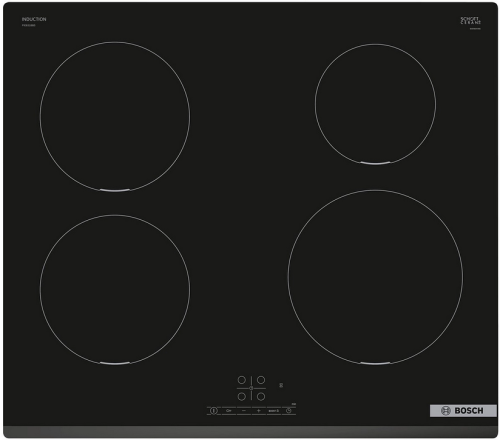Image resolution: width=500 pixels, height=440 pixels.
Task: Select the bottom-right zone indicator circle
Action: click(261, 396)
